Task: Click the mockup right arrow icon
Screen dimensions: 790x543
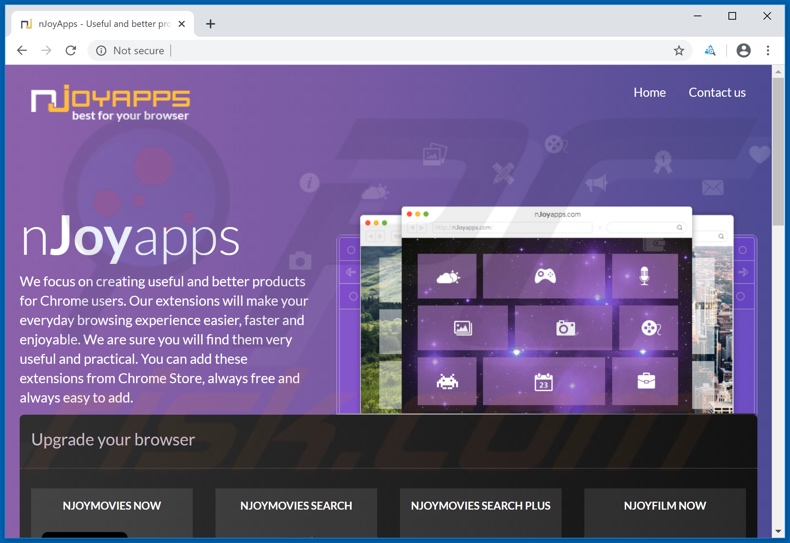Action: 743,272
